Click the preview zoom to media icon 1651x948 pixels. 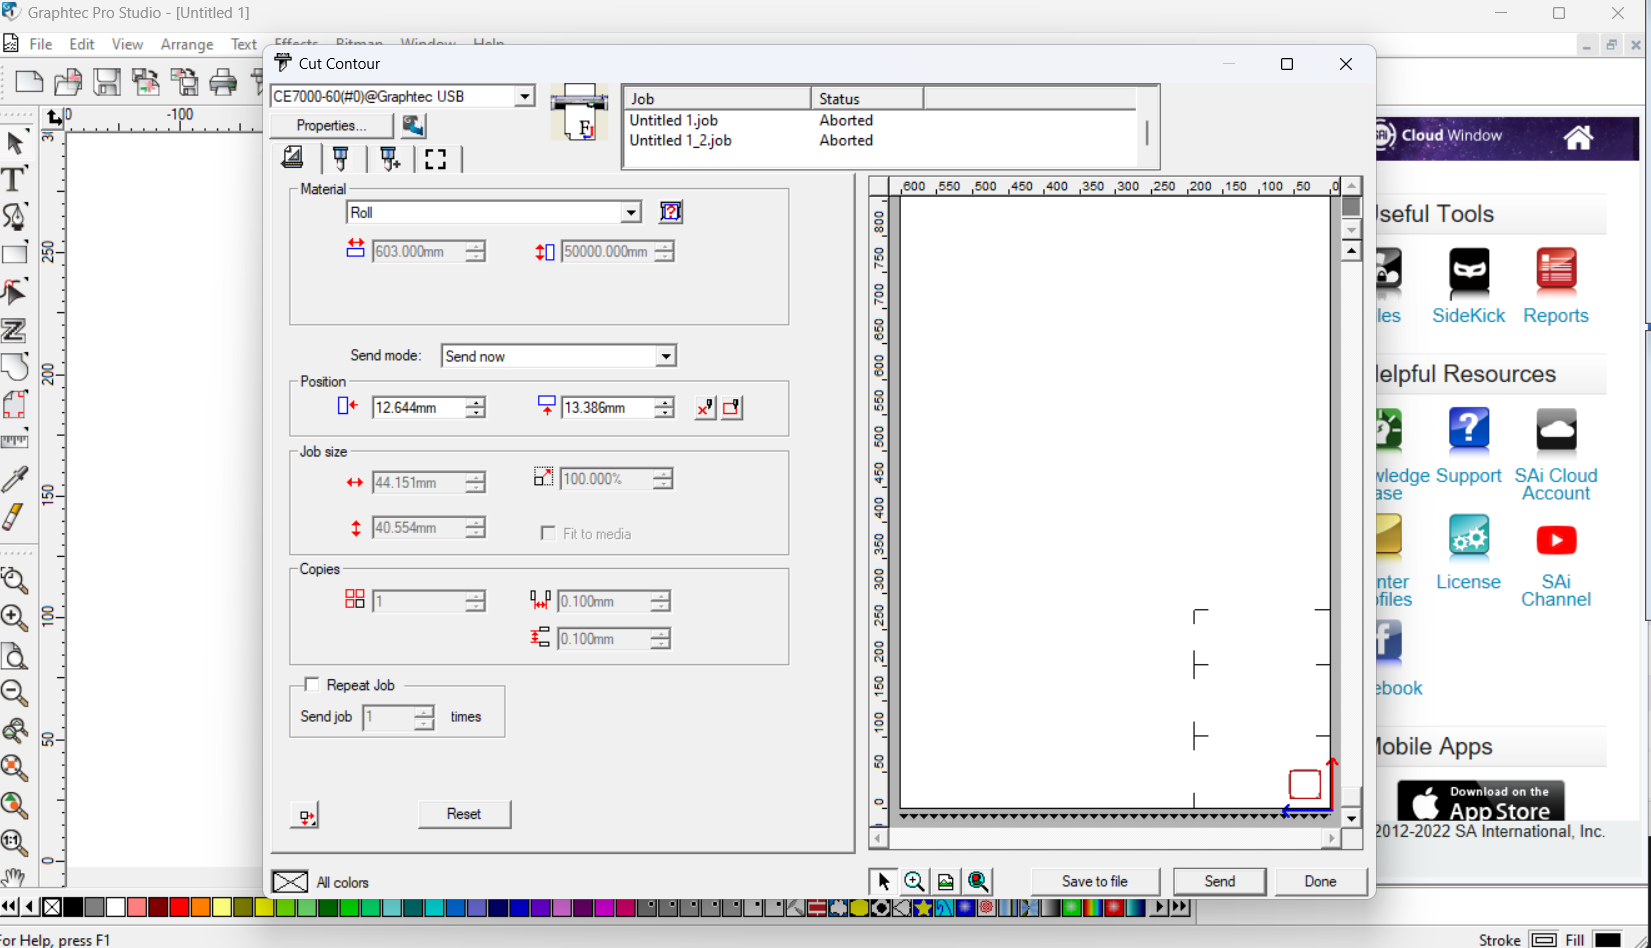click(946, 881)
